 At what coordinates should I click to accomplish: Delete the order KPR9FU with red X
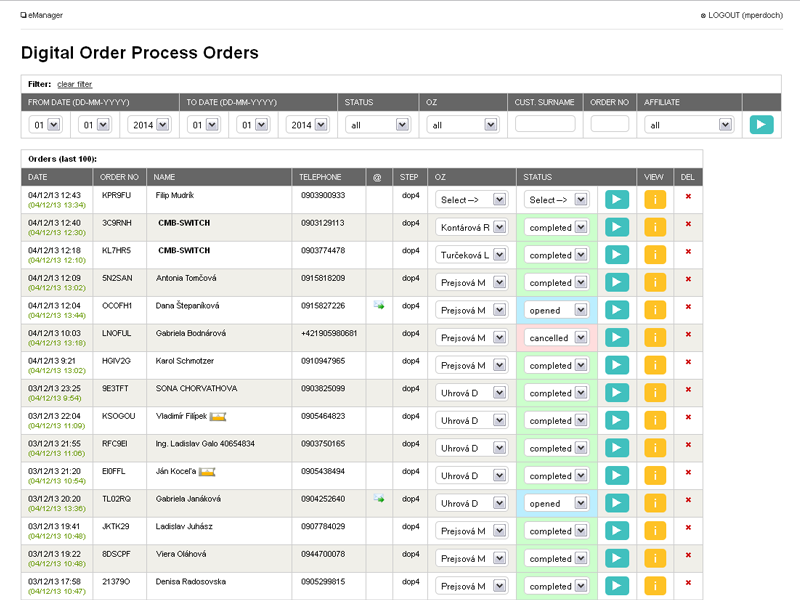[688, 196]
